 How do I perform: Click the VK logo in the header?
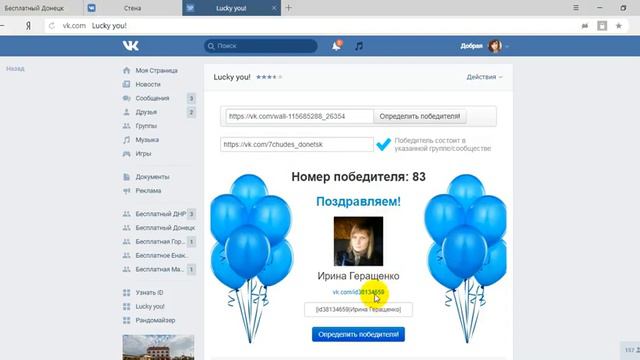131,46
